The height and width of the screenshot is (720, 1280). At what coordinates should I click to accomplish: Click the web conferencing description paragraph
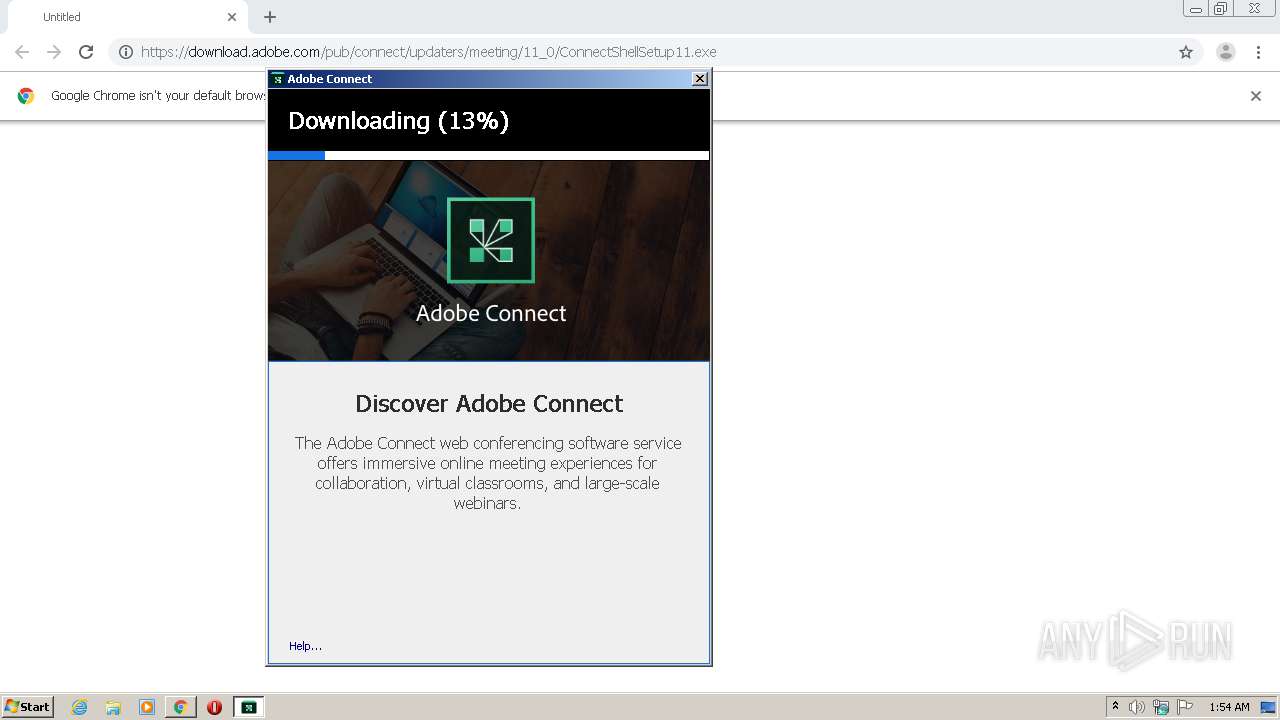[x=488, y=473]
